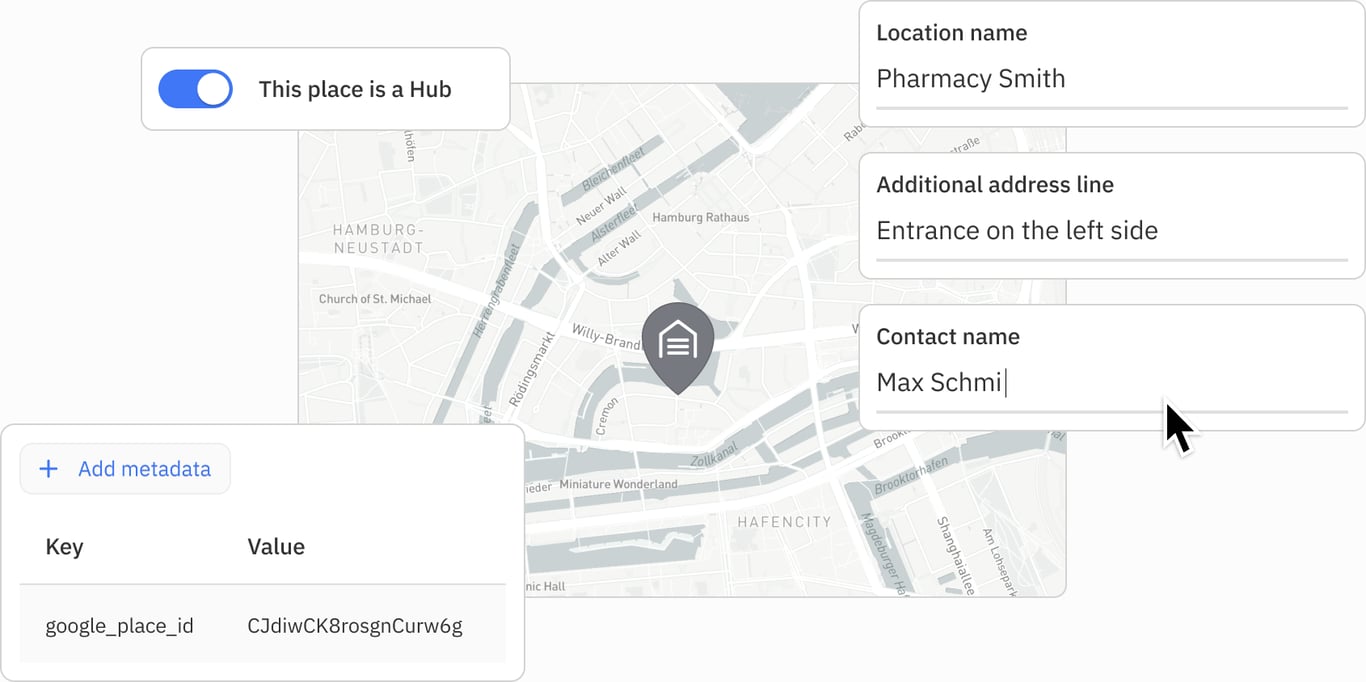Screen dimensions: 1366x682
Task: Click the Willy-Brandt street label
Action: tap(605, 336)
